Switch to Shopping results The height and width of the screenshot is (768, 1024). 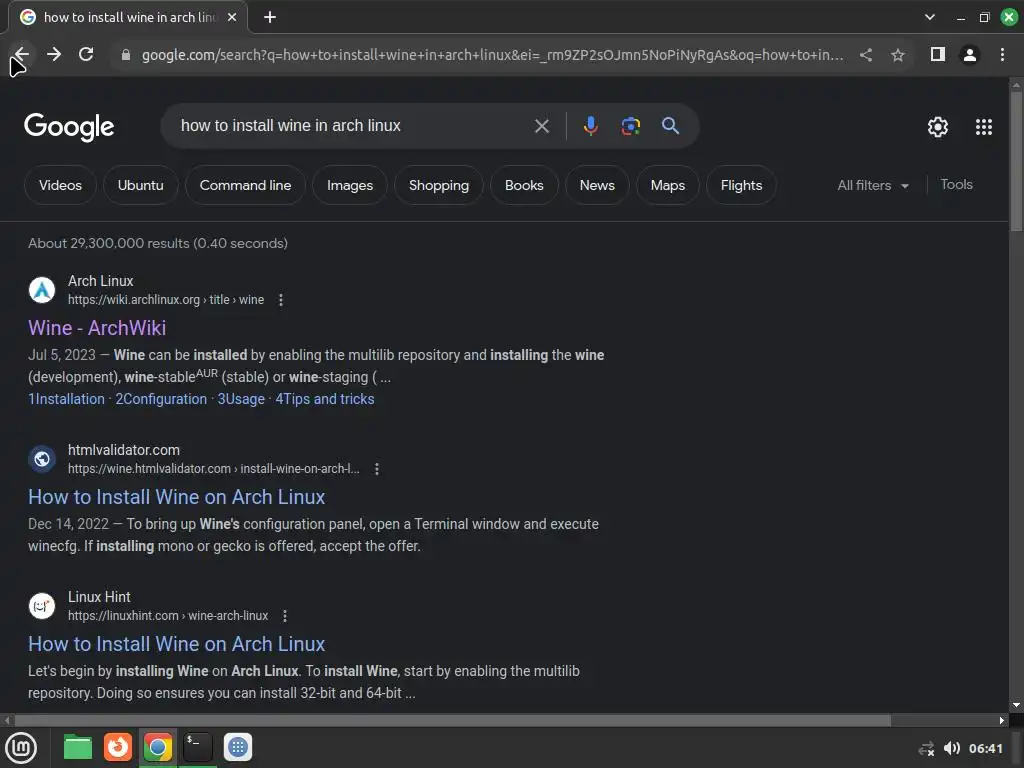click(439, 185)
